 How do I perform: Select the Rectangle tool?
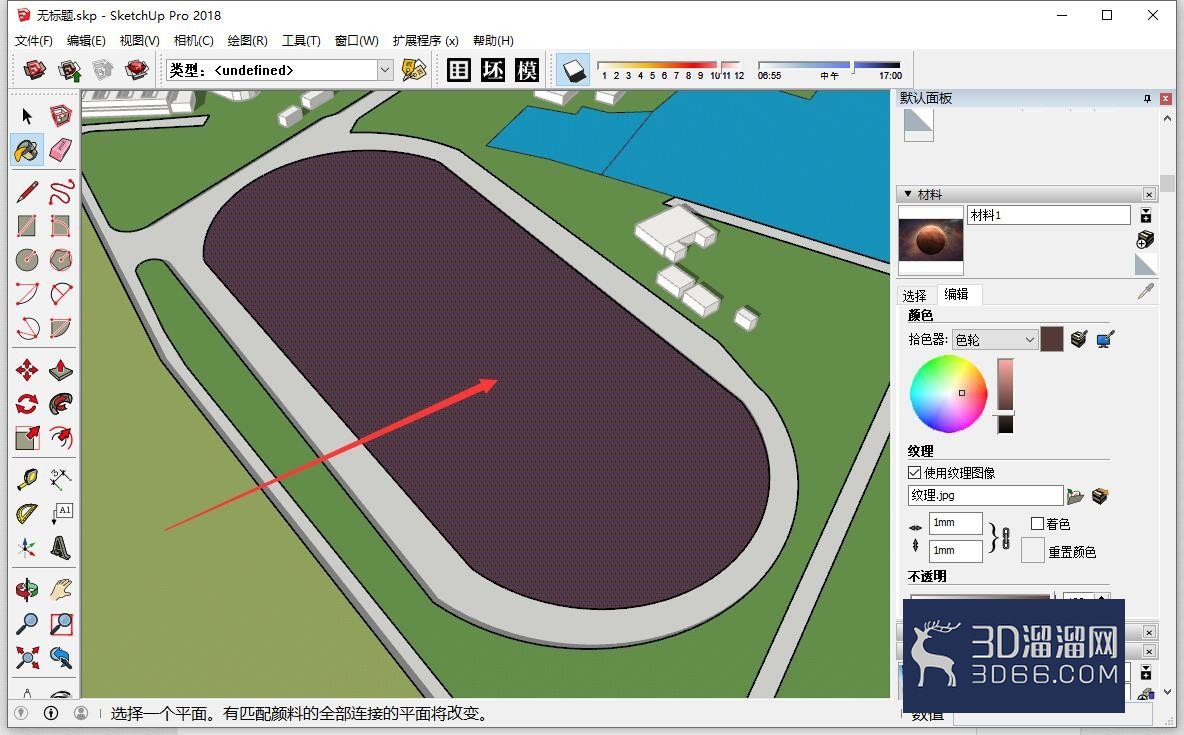point(27,226)
